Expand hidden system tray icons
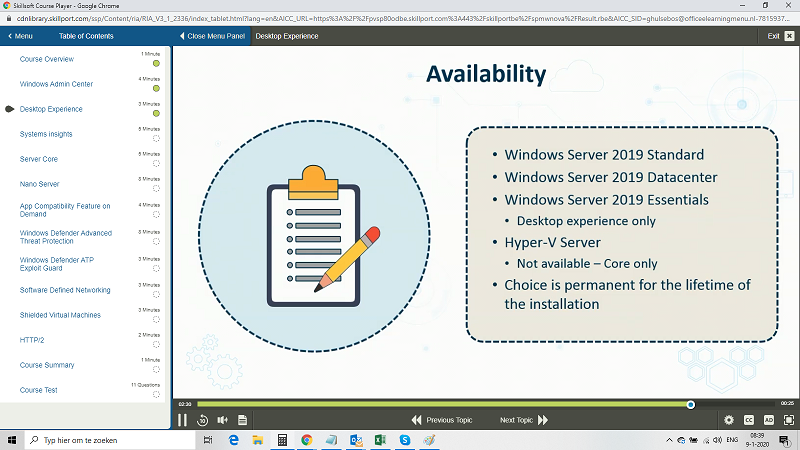Viewport: 800px width, 450px height. [669, 440]
